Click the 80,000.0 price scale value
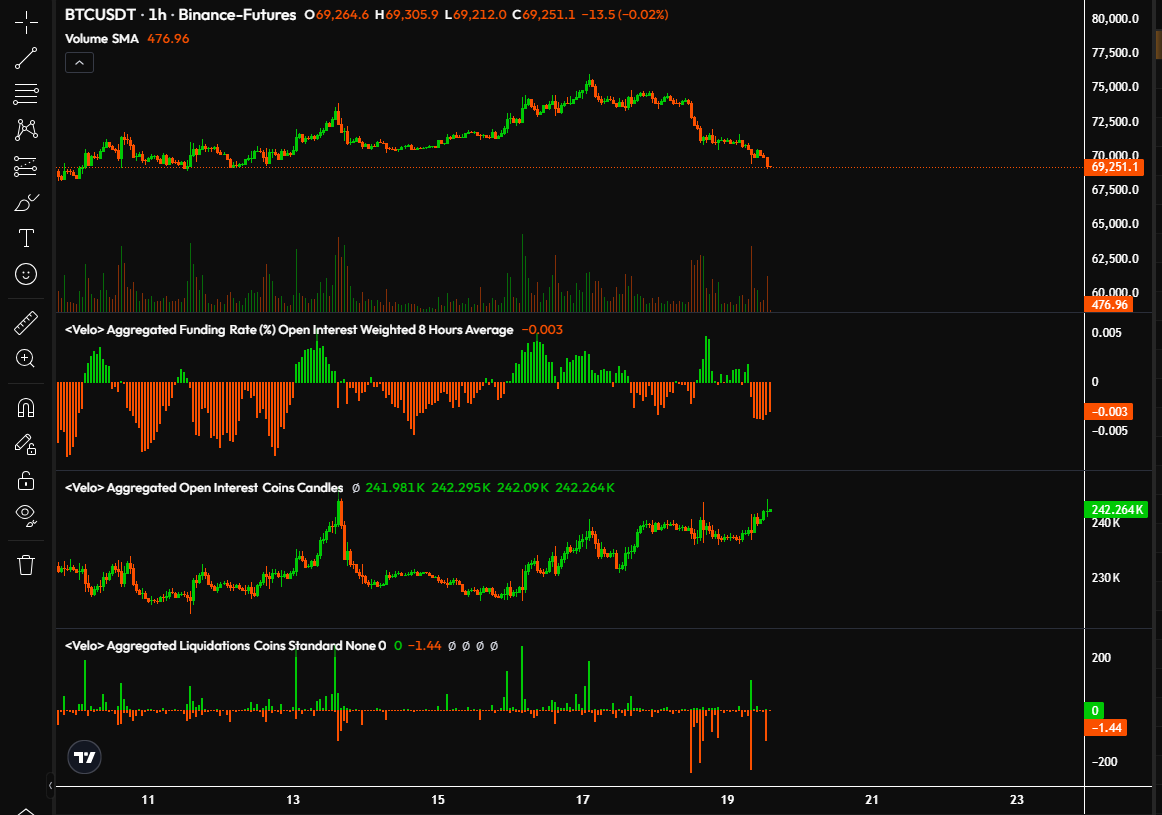This screenshot has width=1162, height=815. (1115, 19)
